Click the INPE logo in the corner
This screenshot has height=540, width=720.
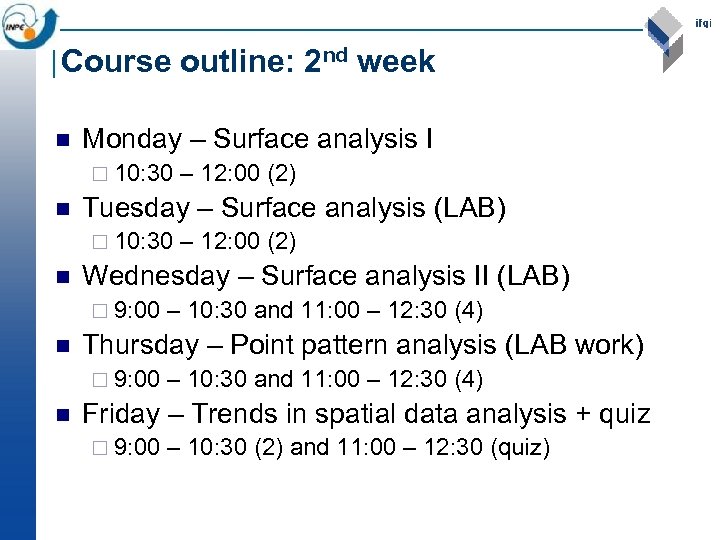click(24, 25)
